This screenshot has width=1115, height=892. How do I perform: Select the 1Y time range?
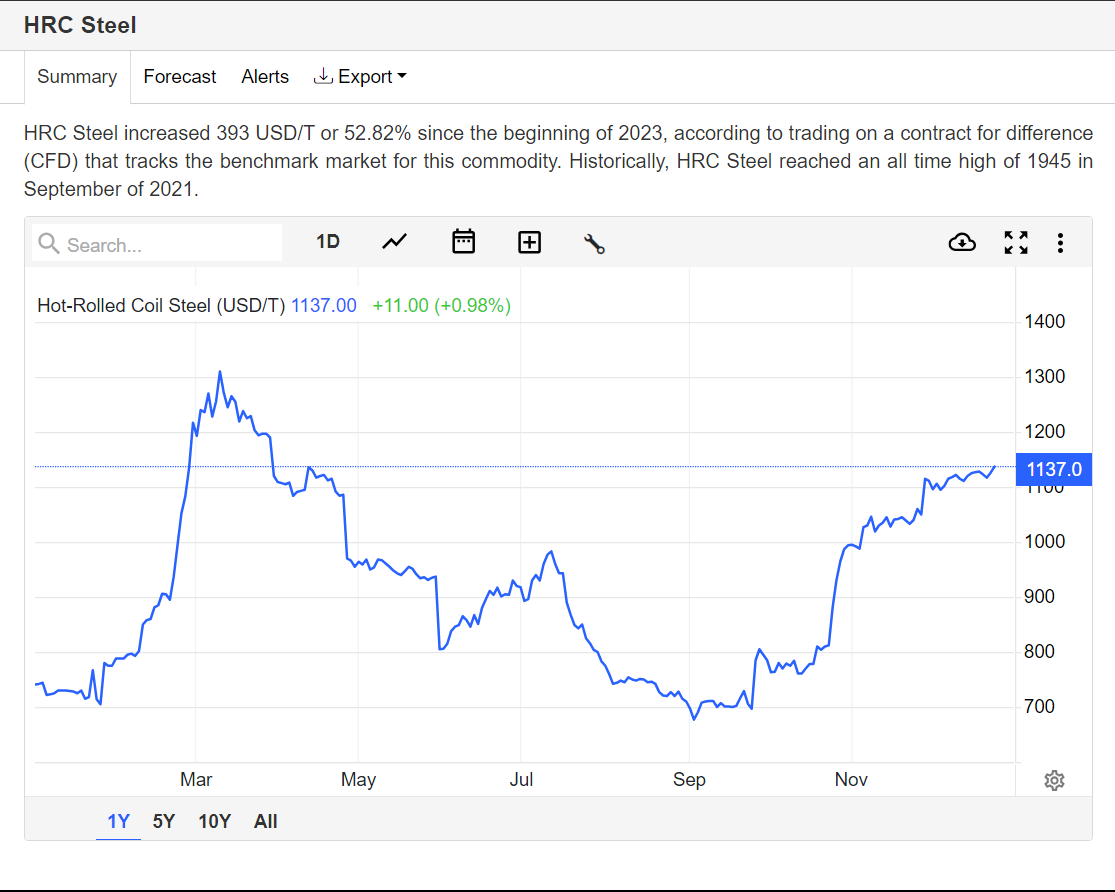(118, 822)
